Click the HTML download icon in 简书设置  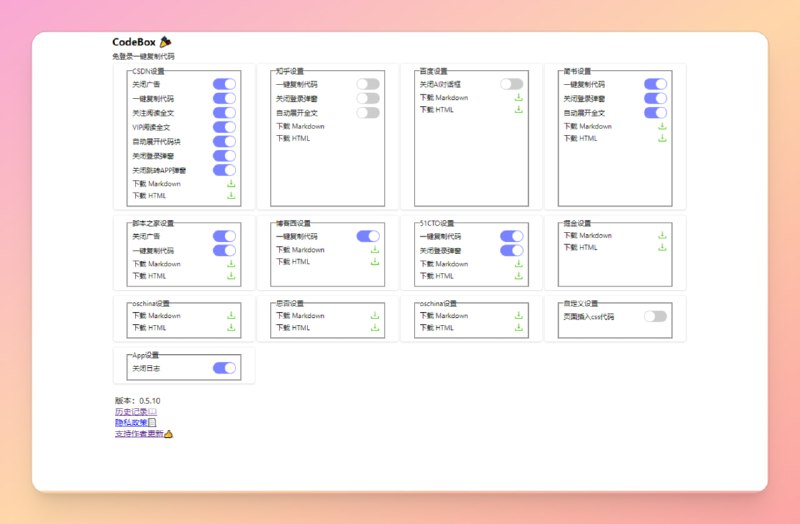pos(662,139)
